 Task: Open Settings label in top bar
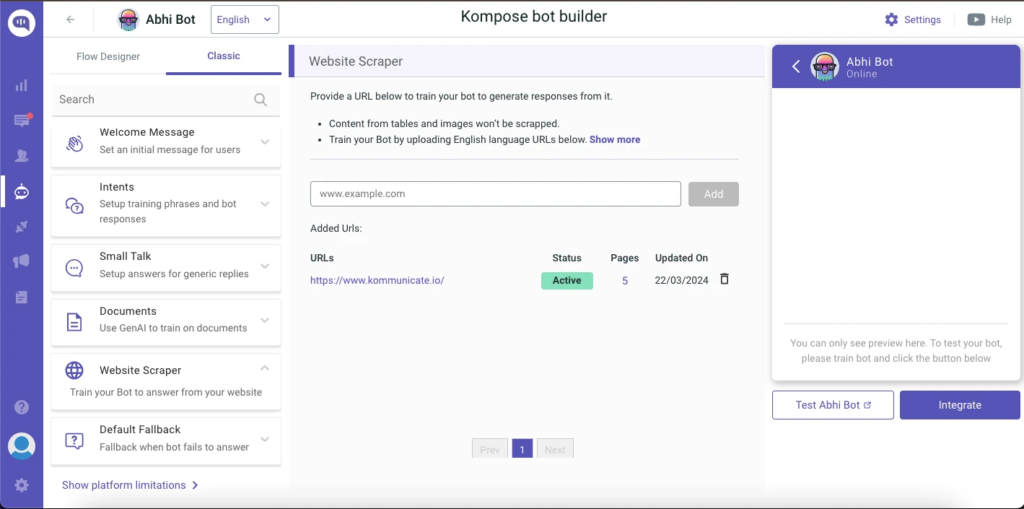pos(922,20)
